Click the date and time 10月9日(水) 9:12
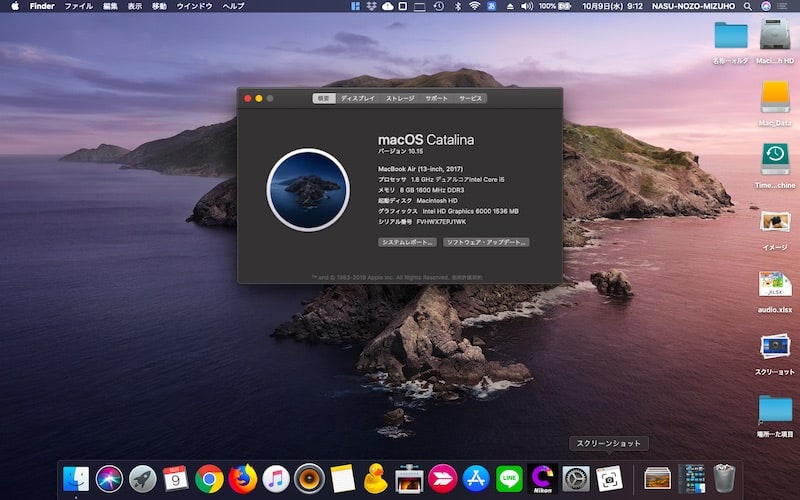Image resolution: width=800 pixels, height=500 pixels. point(612,6)
